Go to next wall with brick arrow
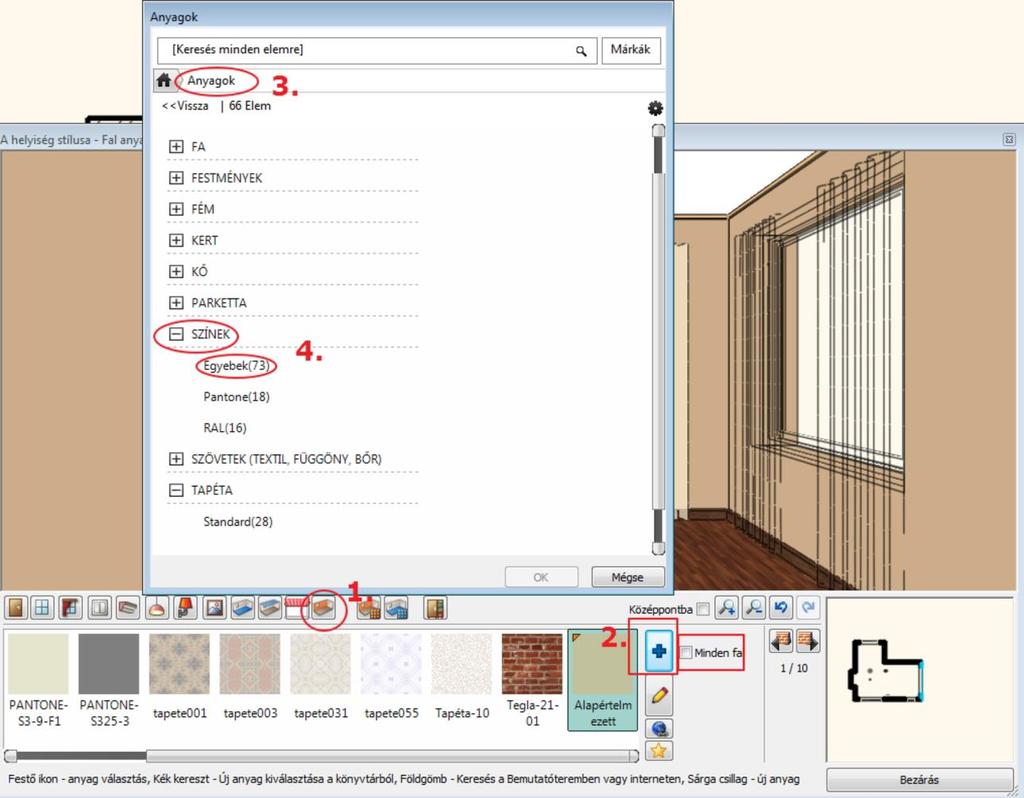Image resolution: width=1024 pixels, height=798 pixels. [x=808, y=641]
